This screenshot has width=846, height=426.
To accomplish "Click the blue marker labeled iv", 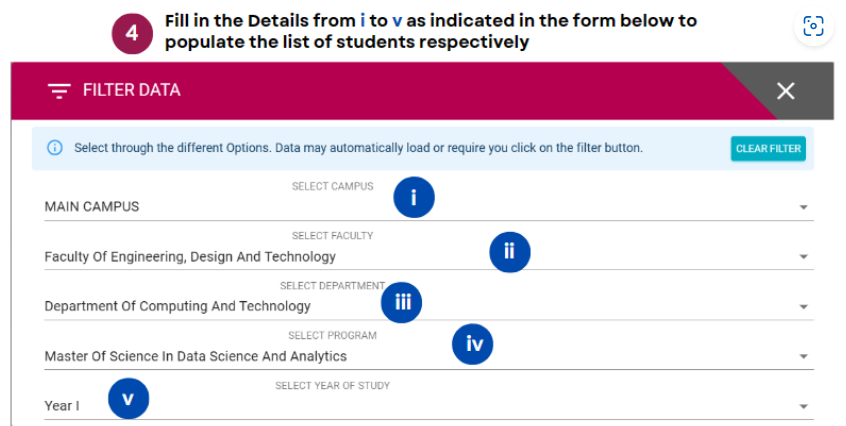I will point(473,344).
